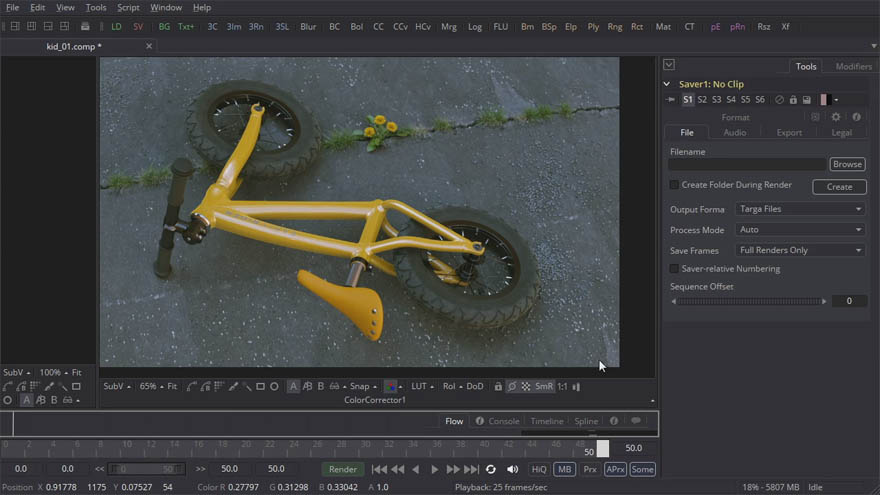
Task: Click the Saver1 info icon
Action: (x=856, y=117)
